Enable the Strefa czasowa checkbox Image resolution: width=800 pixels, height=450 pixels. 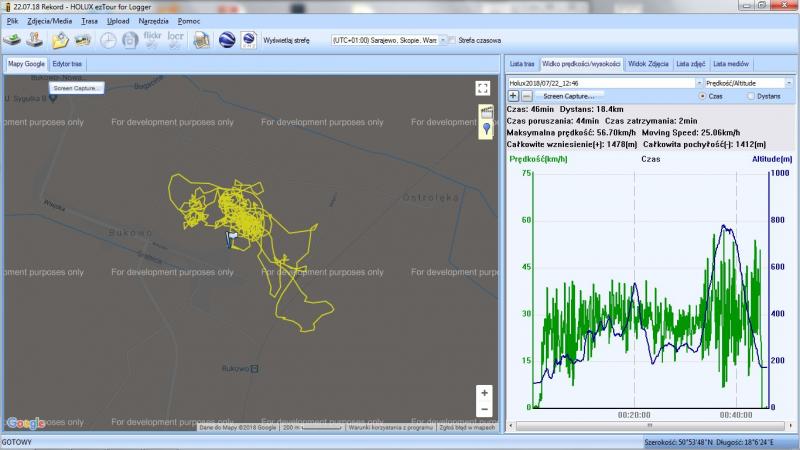coord(450,41)
